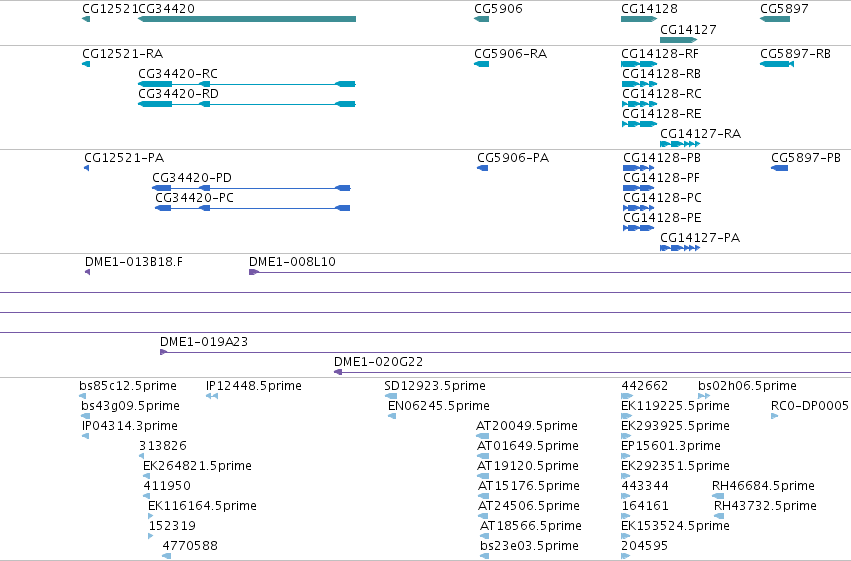Screen dimensions: 851x561
Task: Select clone DME1-020G22
Action: 592,372
